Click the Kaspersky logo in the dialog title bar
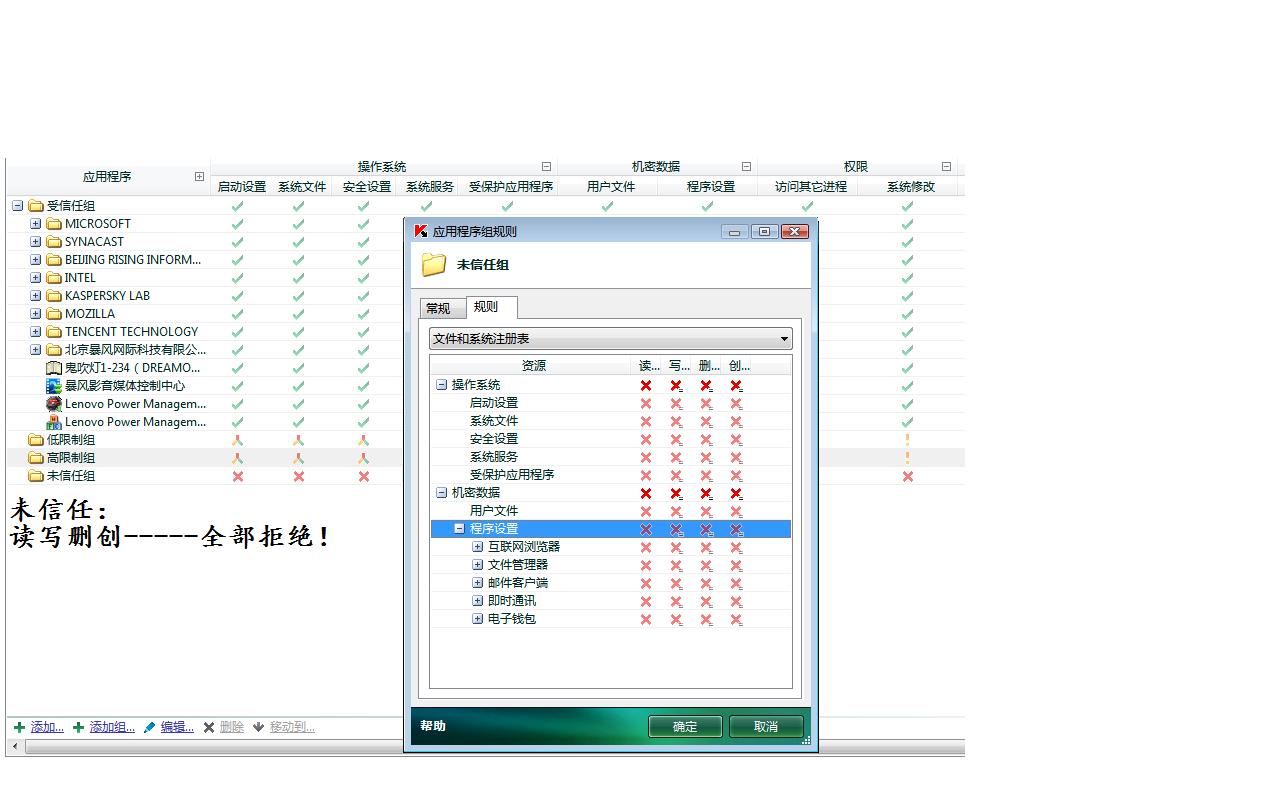Viewport: 1280px width, 800px height. (x=421, y=231)
